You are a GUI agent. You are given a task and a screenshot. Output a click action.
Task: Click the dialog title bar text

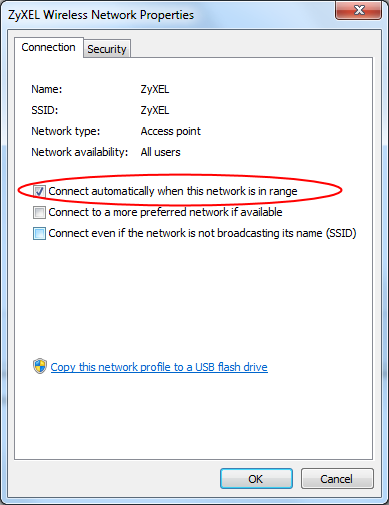[x=101, y=15]
